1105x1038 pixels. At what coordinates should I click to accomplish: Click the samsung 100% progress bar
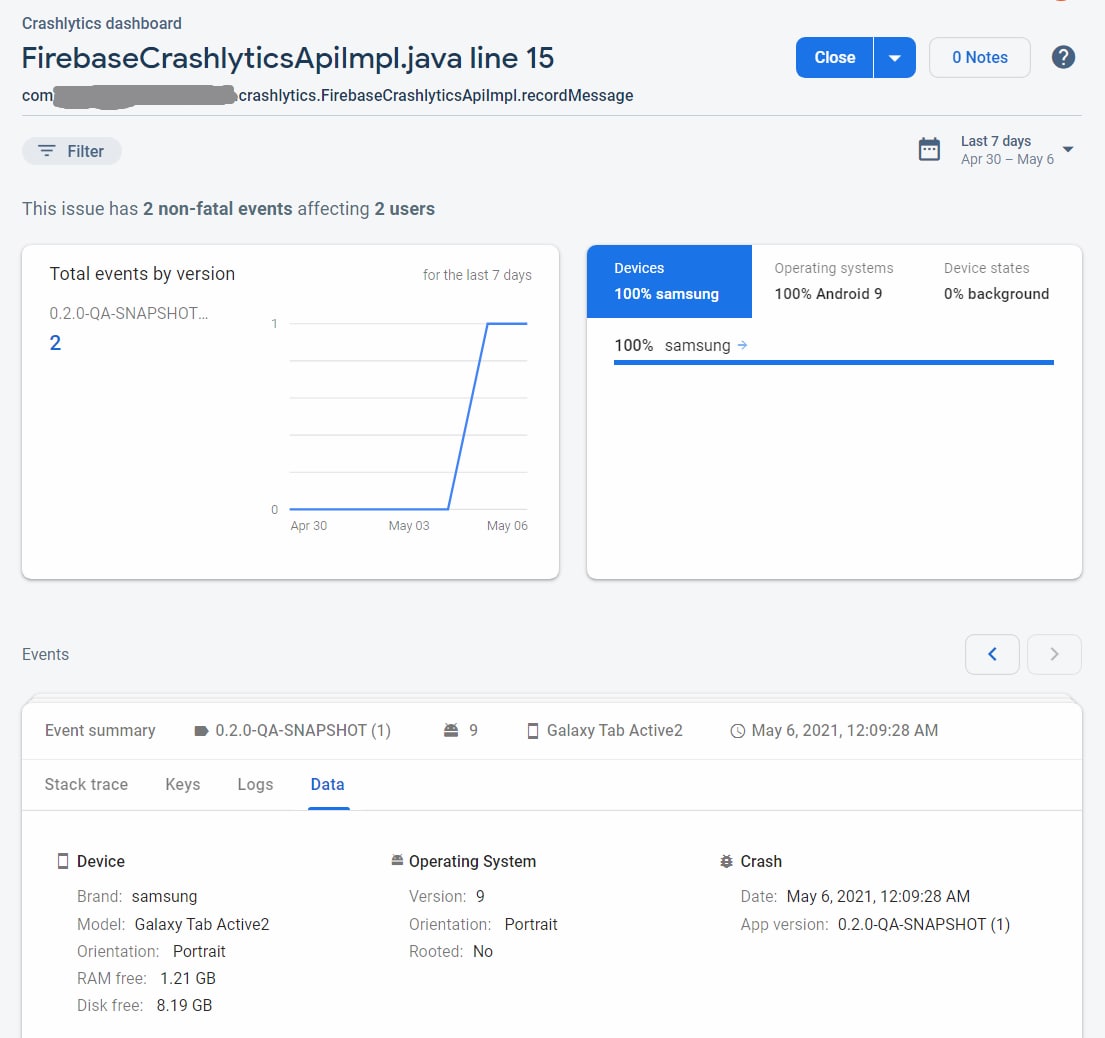(834, 362)
